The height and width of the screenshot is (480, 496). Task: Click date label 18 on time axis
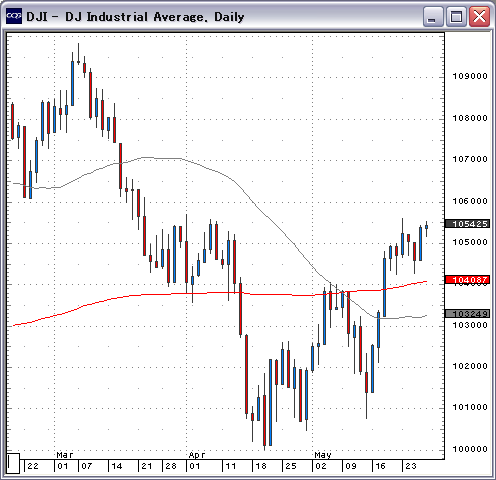tap(261, 466)
